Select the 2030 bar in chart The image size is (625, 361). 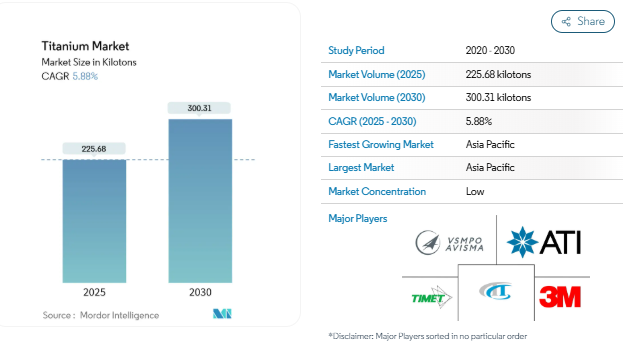[200, 201]
